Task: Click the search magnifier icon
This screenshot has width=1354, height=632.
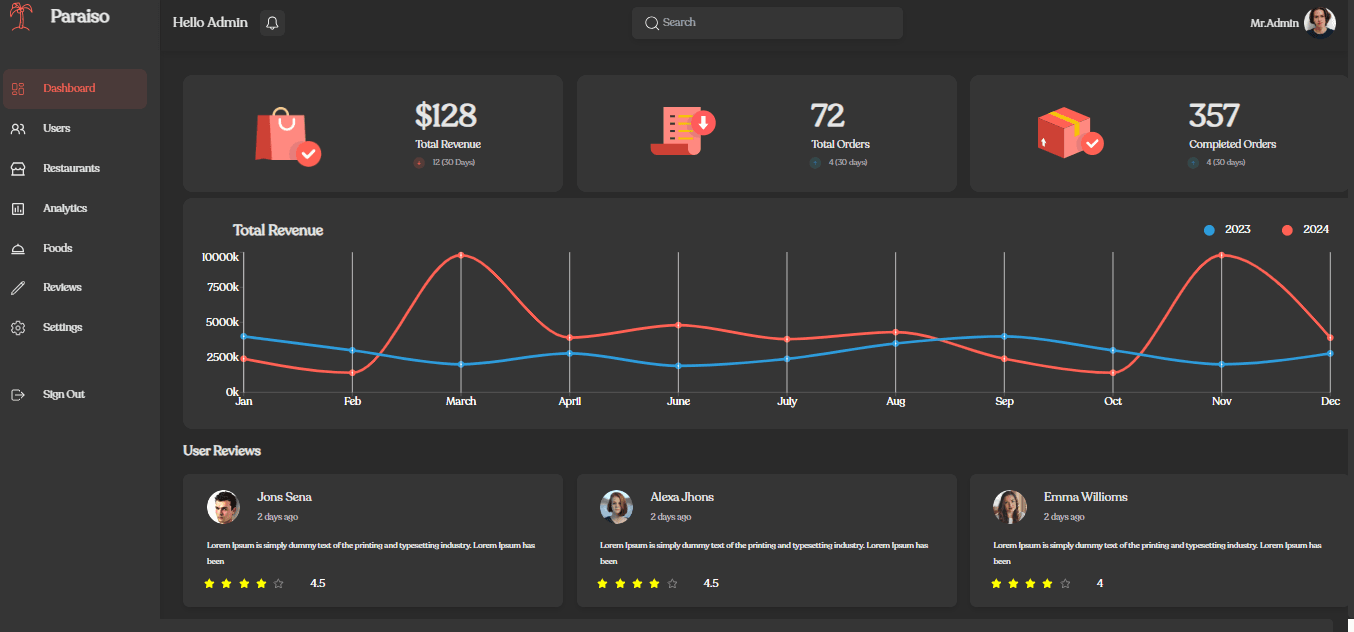Action: (652, 23)
